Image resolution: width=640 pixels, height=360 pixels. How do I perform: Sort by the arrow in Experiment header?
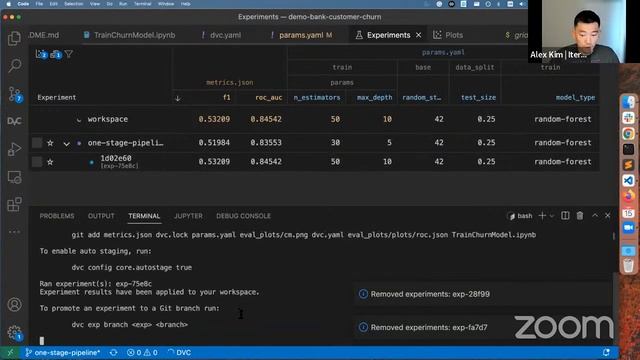pyautogui.click(x=178, y=98)
